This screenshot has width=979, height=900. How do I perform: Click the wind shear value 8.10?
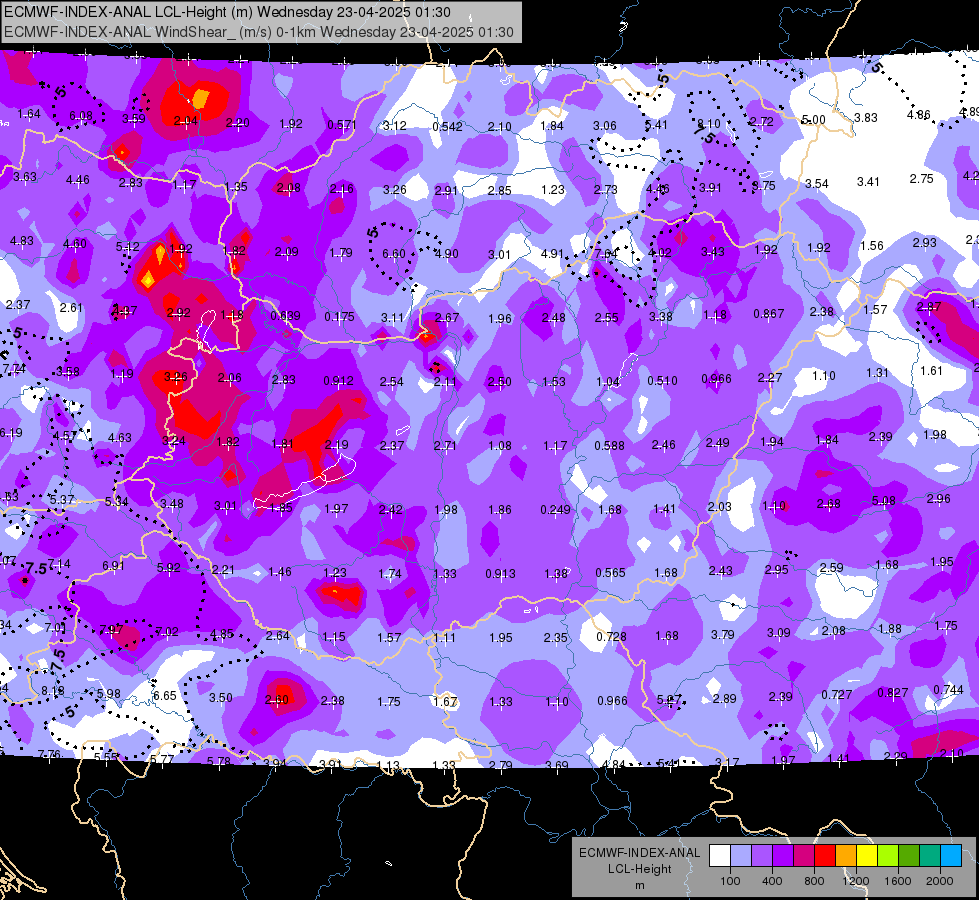[709, 123]
